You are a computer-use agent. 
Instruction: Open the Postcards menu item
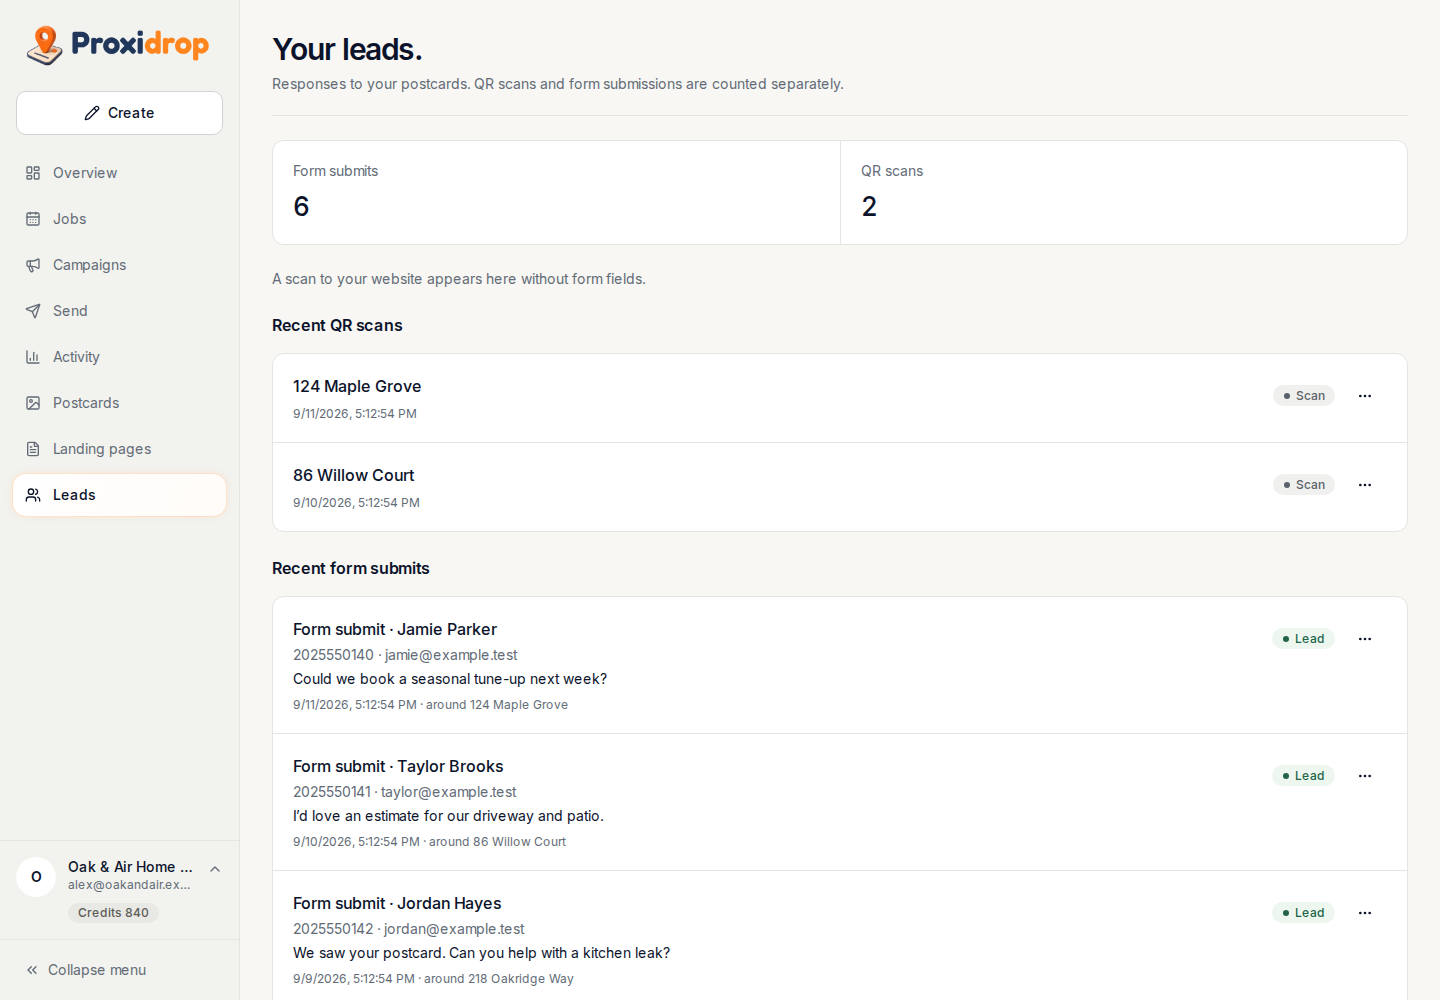(x=119, y=403)
